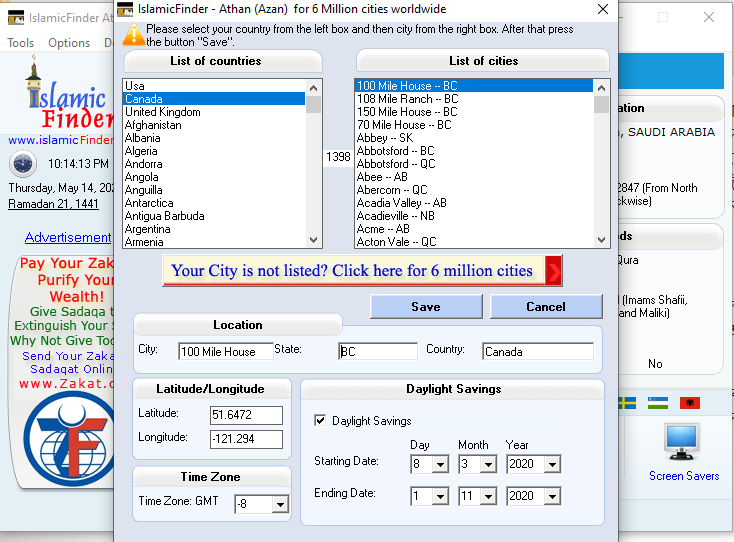Click the warning triangle icon in dialog
This screenshot has width=734, height=542.
click(x=134, y=35)
